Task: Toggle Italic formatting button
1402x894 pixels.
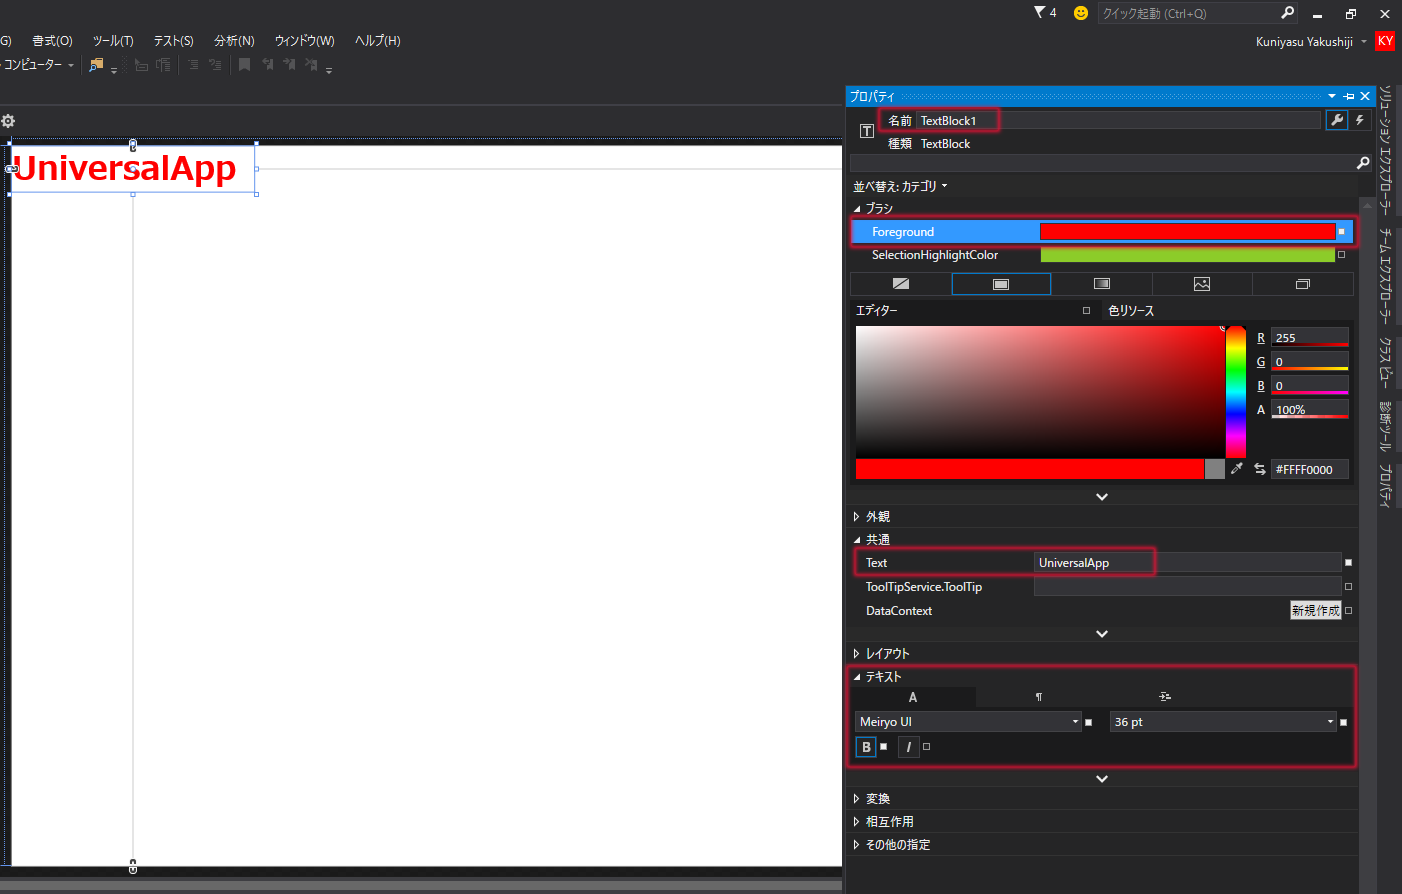Action: [x=908, y=747]
